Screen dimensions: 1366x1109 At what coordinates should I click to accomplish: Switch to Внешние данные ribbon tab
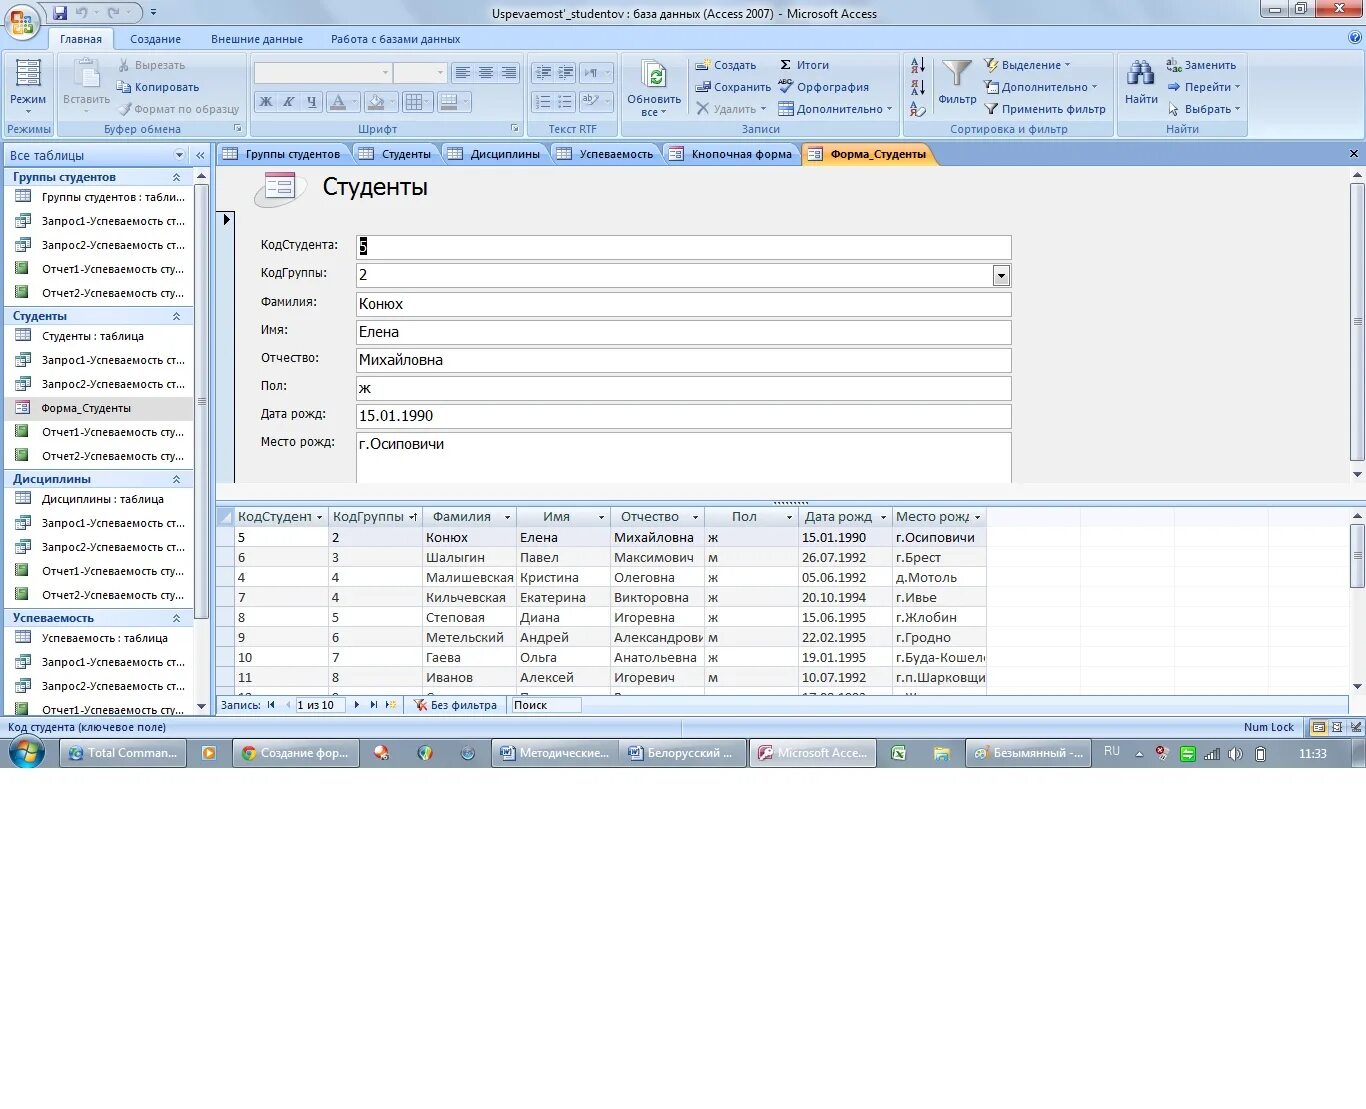point(257,39)
